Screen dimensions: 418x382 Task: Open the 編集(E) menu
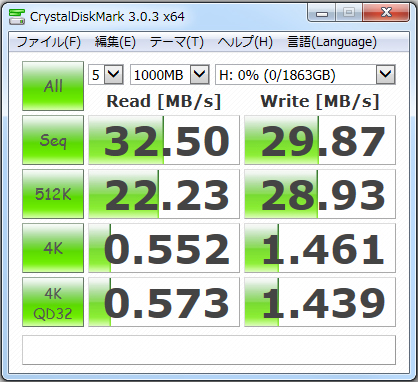[115, 42]
